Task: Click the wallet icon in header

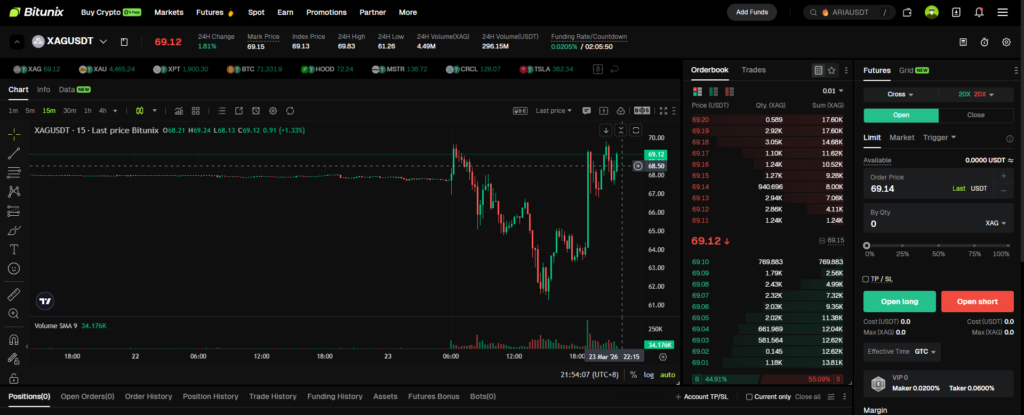Action: coord(907,12)
